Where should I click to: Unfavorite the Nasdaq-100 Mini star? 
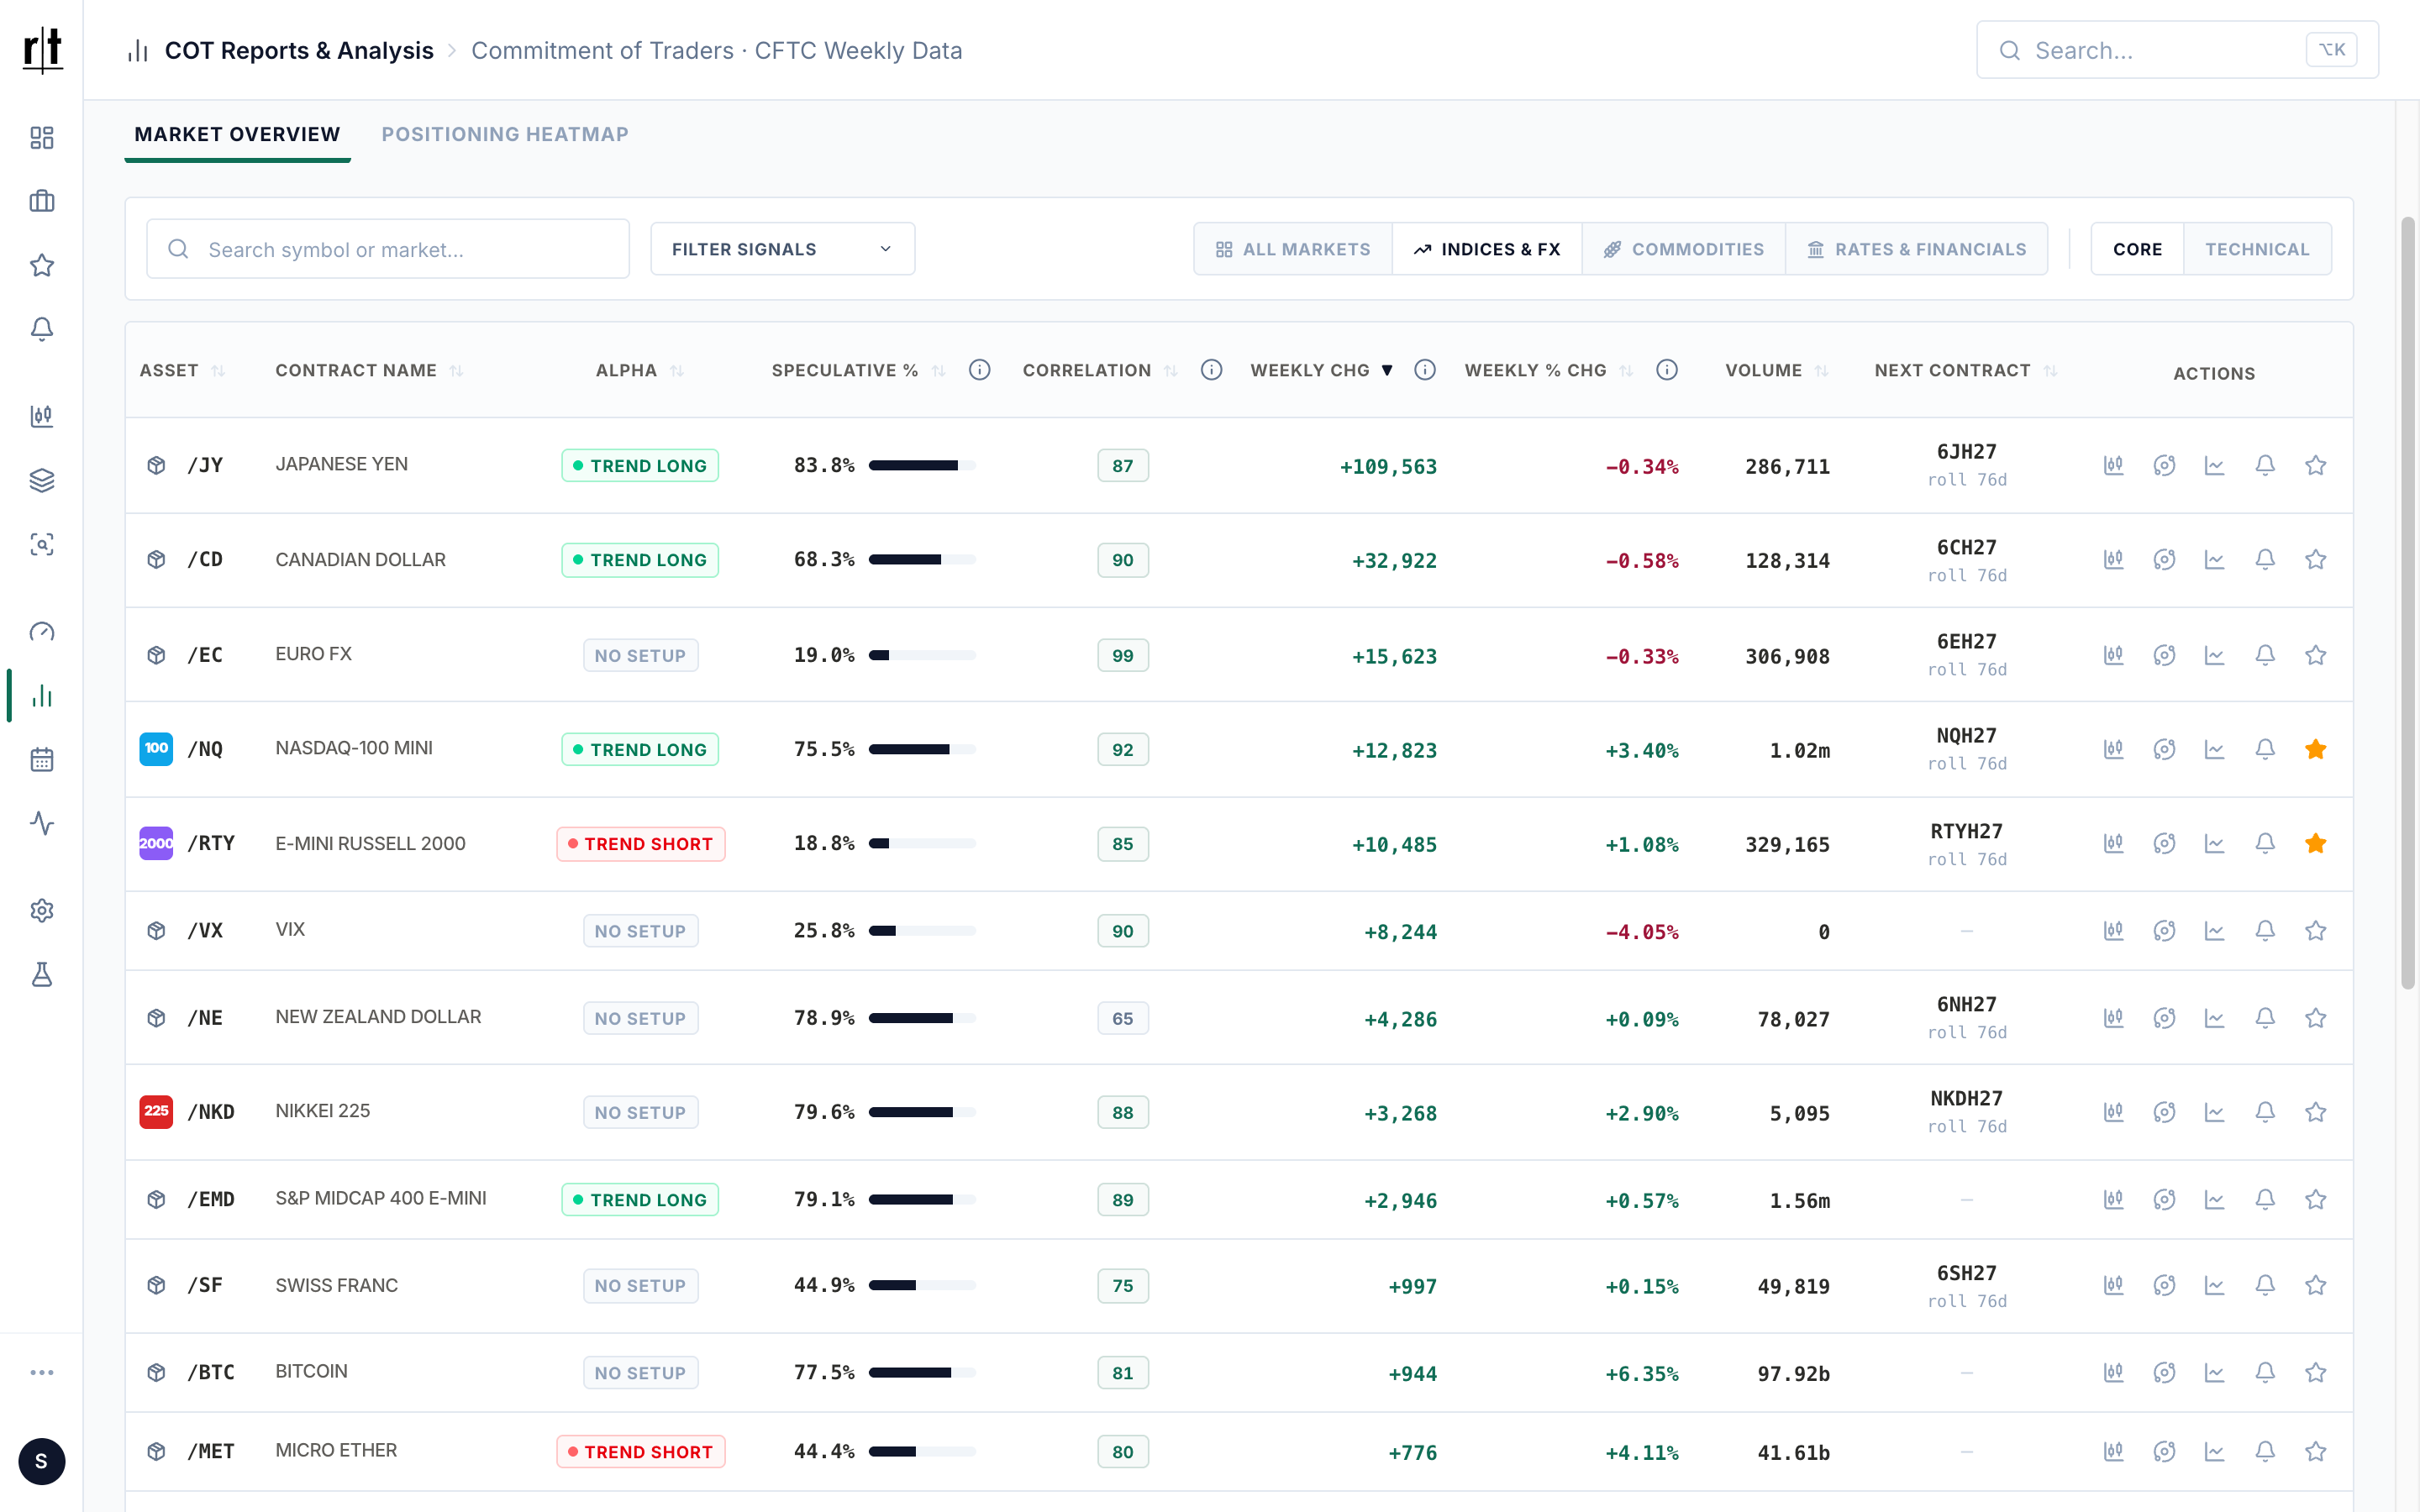point(2315,749)
